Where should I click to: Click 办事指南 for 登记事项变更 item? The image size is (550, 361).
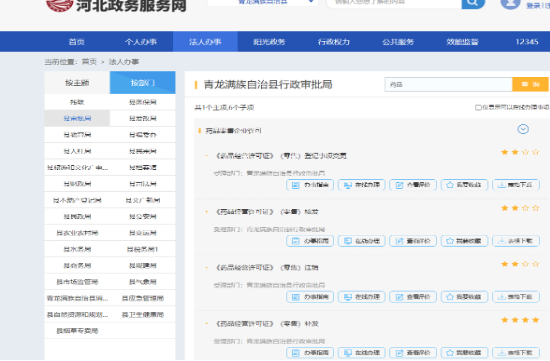point(310,185)
